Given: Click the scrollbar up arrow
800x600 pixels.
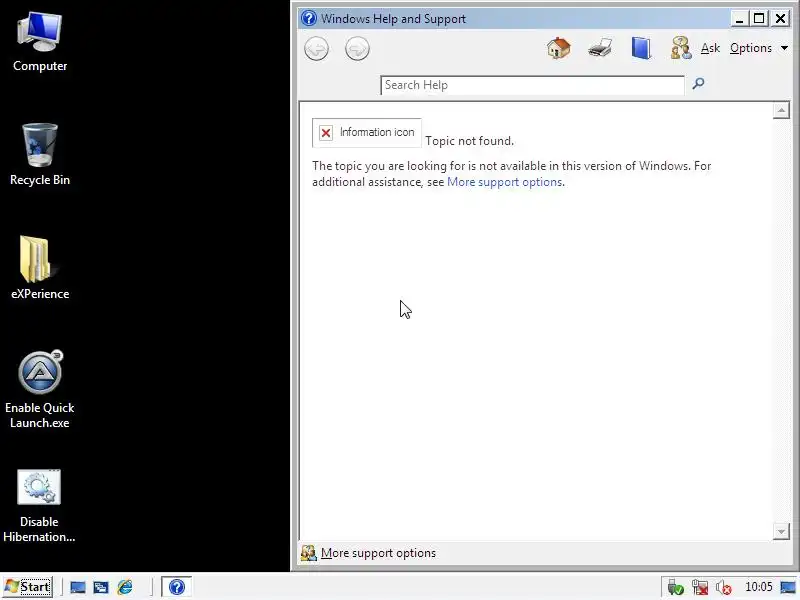Looking at the screenshot, I should pos(781,111).
